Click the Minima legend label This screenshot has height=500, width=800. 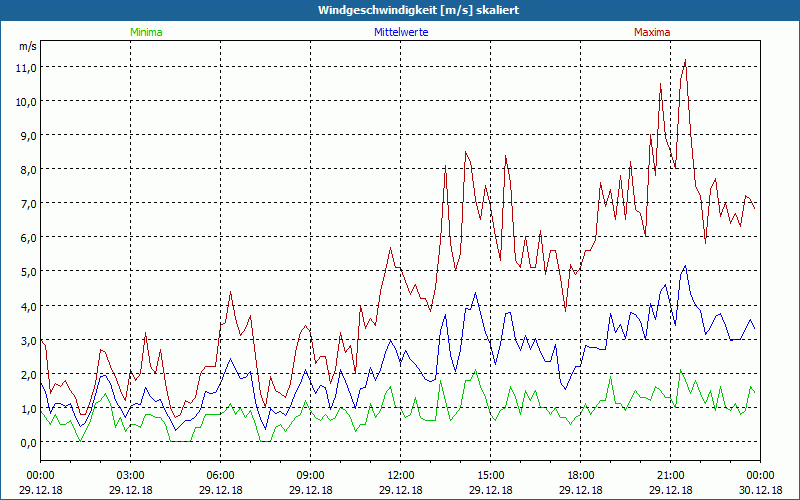coord(146,32)
